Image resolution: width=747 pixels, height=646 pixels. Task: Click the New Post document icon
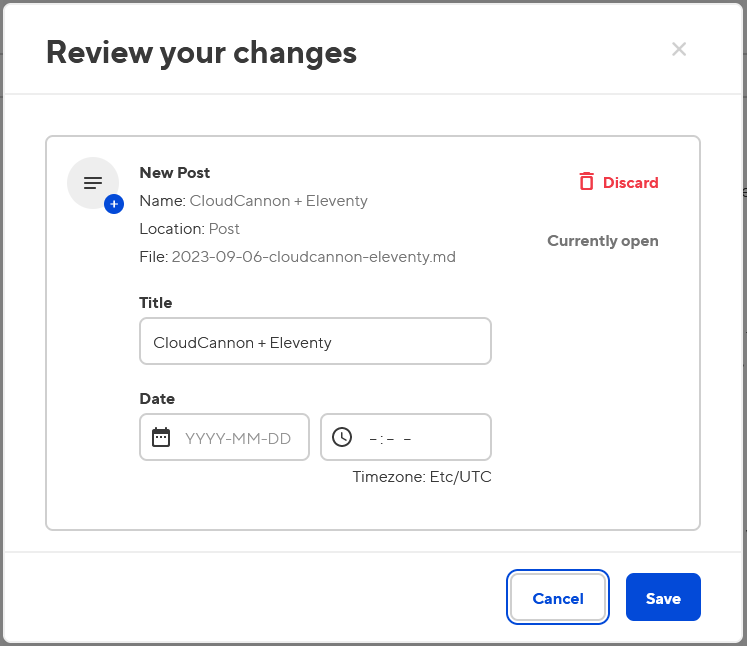(93, 183)
